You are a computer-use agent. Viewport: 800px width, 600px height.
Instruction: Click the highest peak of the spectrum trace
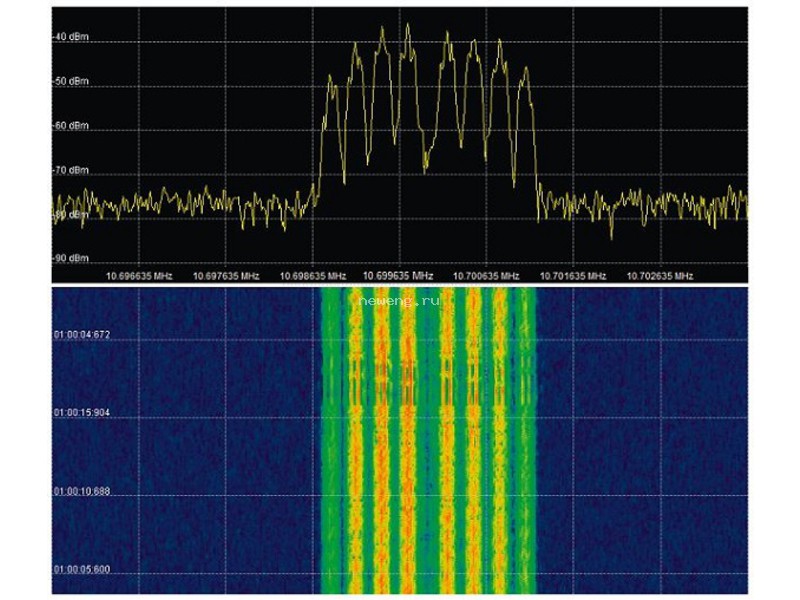[x=408, y=26]
